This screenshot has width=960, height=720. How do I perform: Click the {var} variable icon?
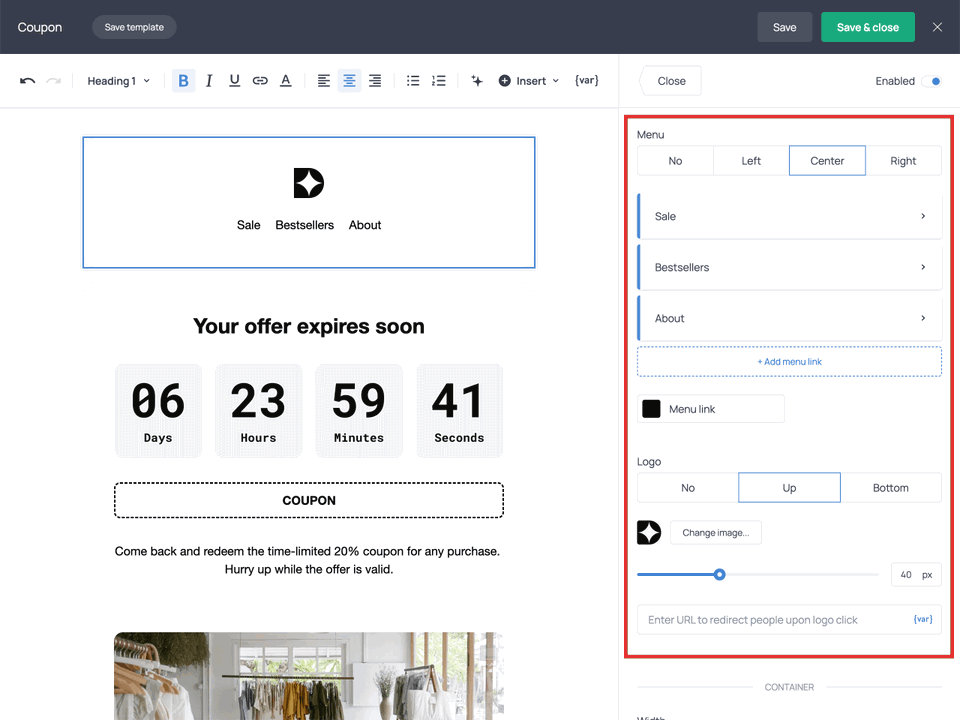pos(586,81)
